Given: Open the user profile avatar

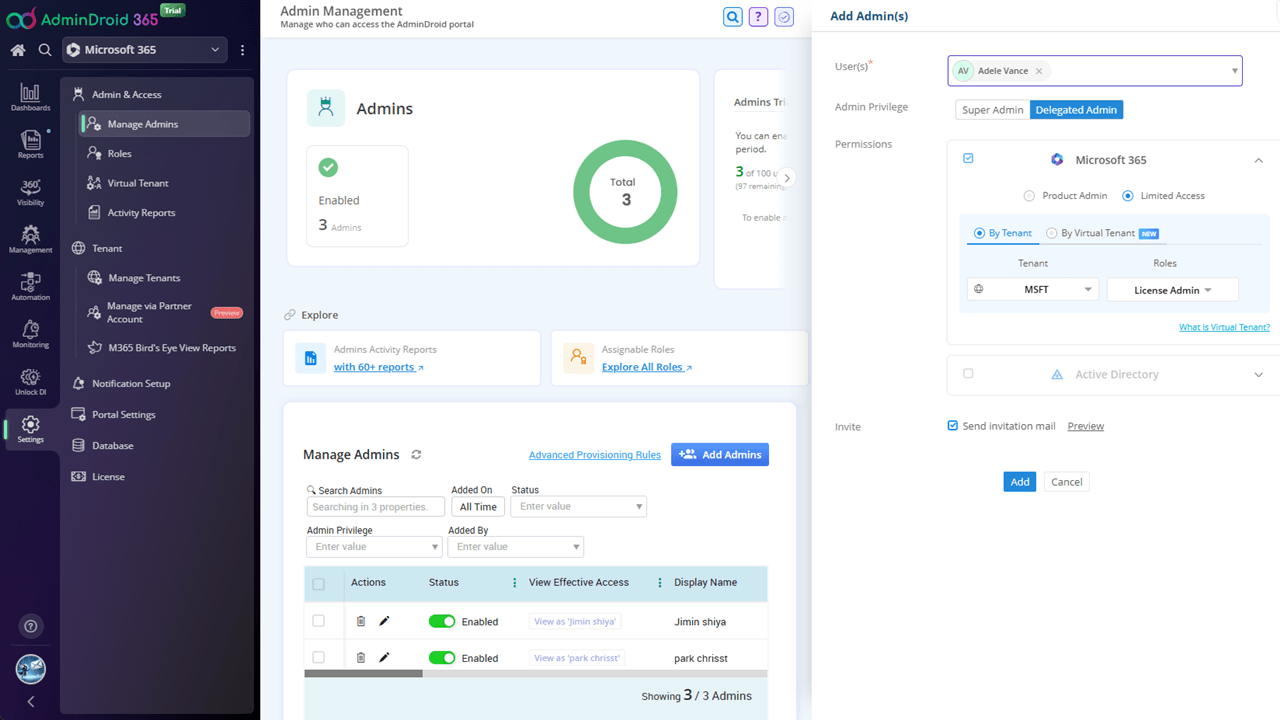Looking at the screenshot, I should coord(31,669).
